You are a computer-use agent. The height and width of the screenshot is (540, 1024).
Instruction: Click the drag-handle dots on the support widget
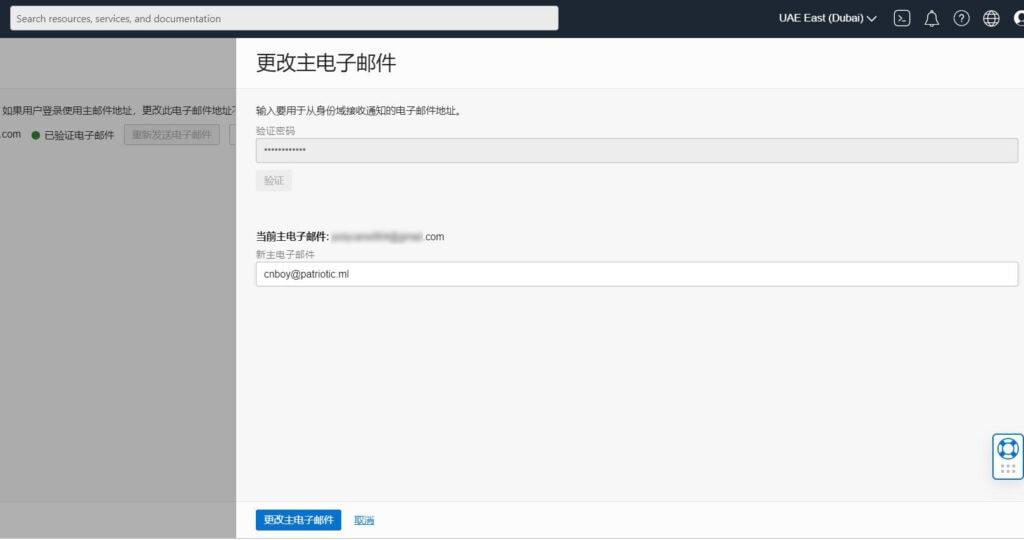tap(1008, 469)
